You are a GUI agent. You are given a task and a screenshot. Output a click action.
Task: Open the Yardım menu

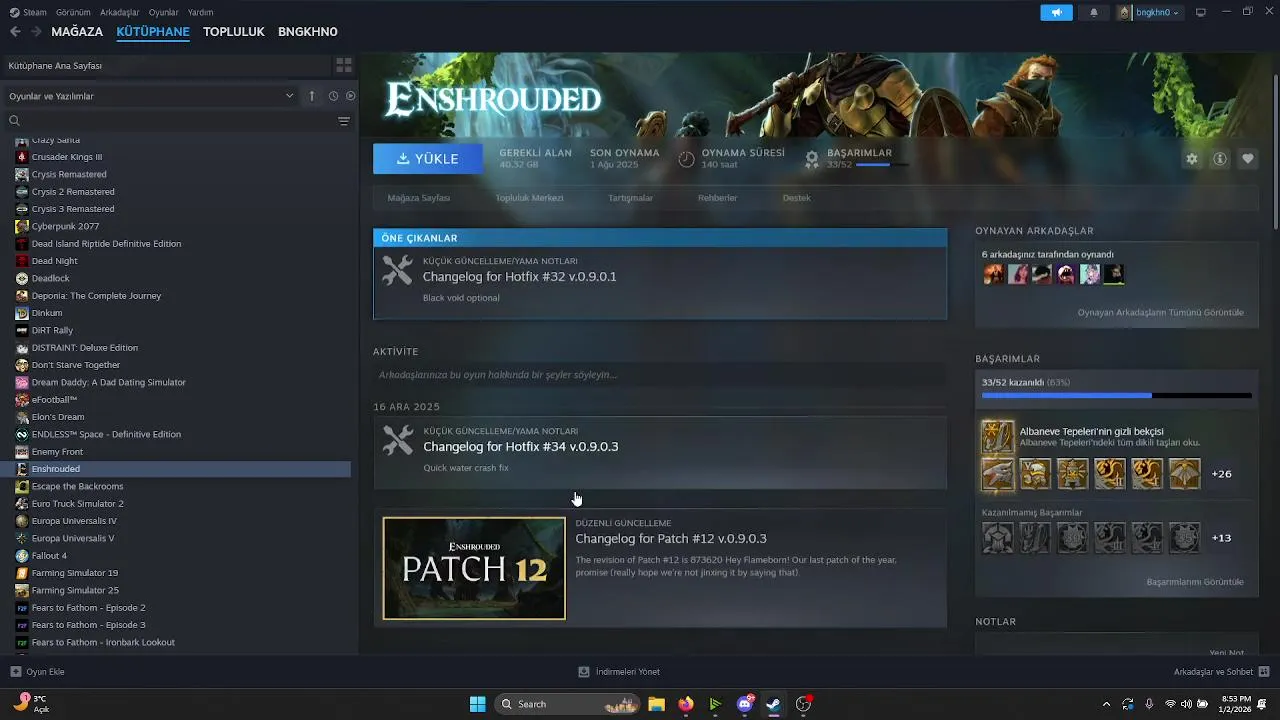(x=200, y=12)
